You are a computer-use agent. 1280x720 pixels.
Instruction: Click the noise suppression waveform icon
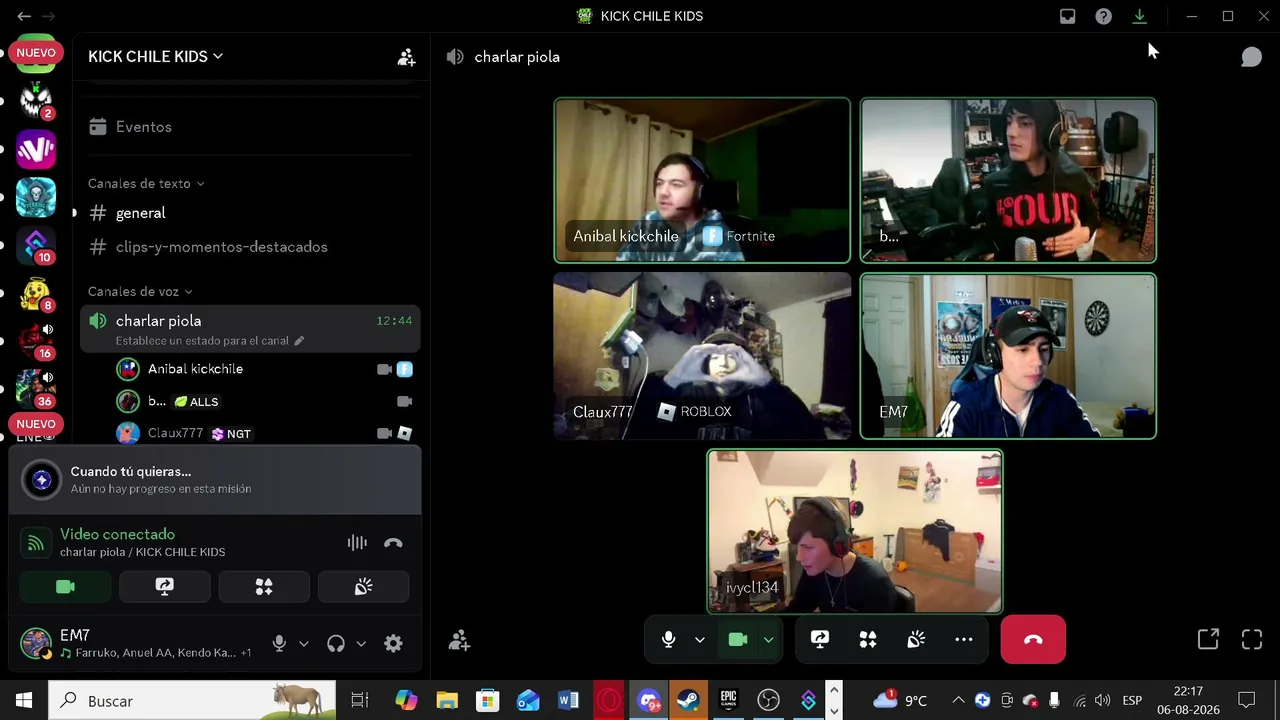pyautogui.click(x=357, y=543)
